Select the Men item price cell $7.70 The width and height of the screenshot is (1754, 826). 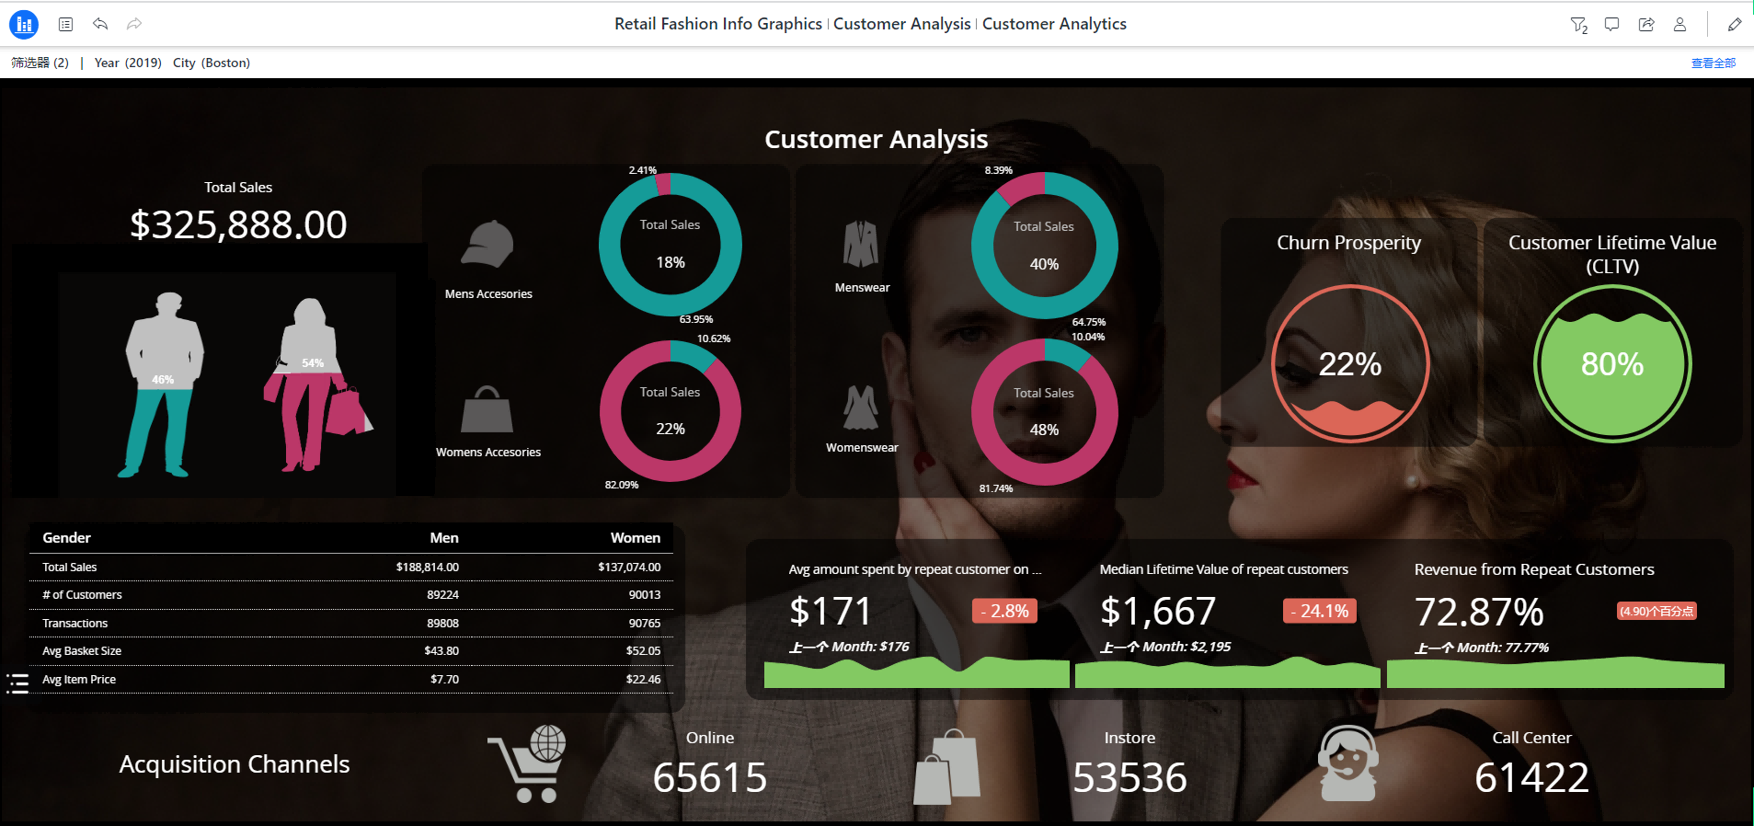coord(444,679)
